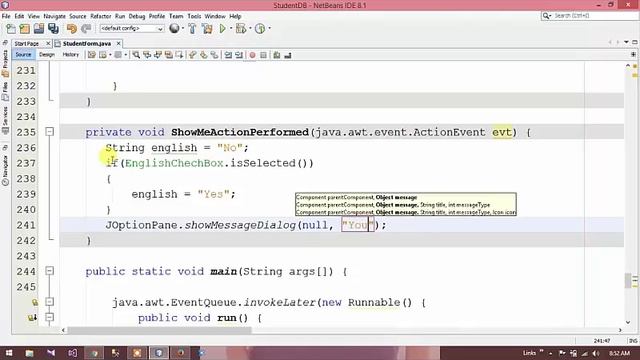Viewport: 640px width, 360px height.
Task: Click the Profile Project icon
Action: [260, 29]
